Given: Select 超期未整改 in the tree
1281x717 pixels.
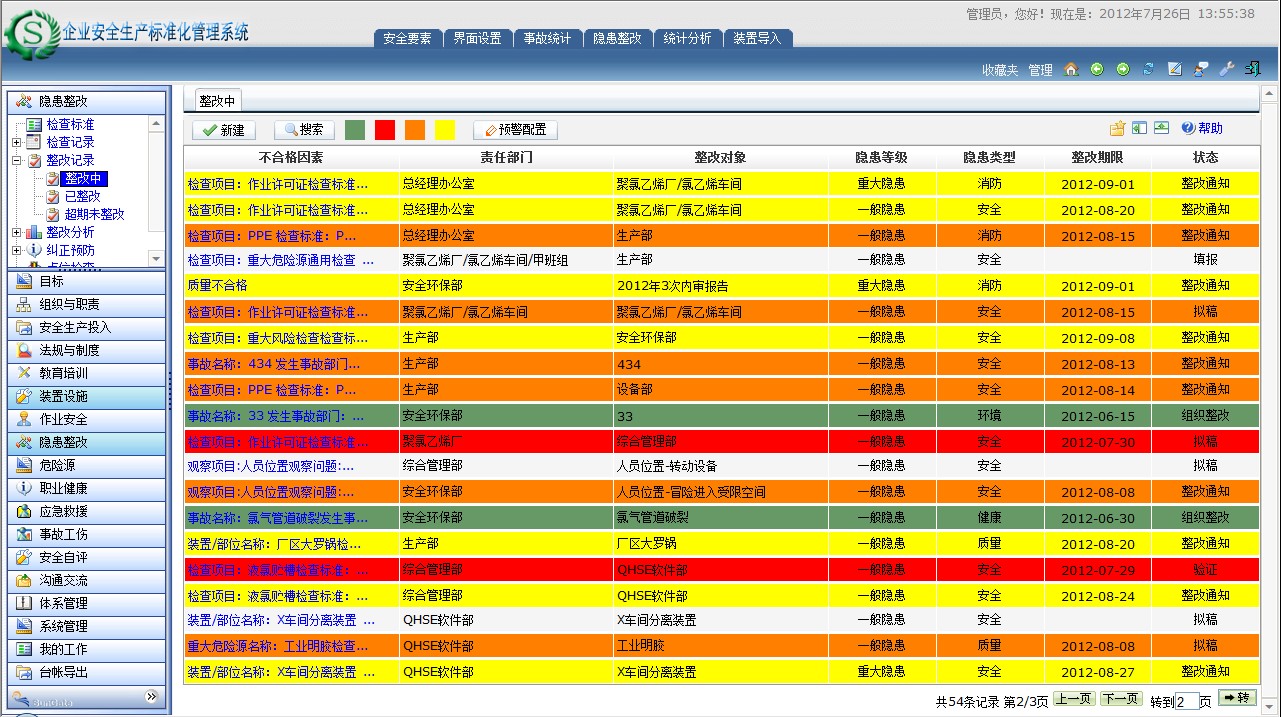Looking at the screenshot, I should (x=94, y=215).
